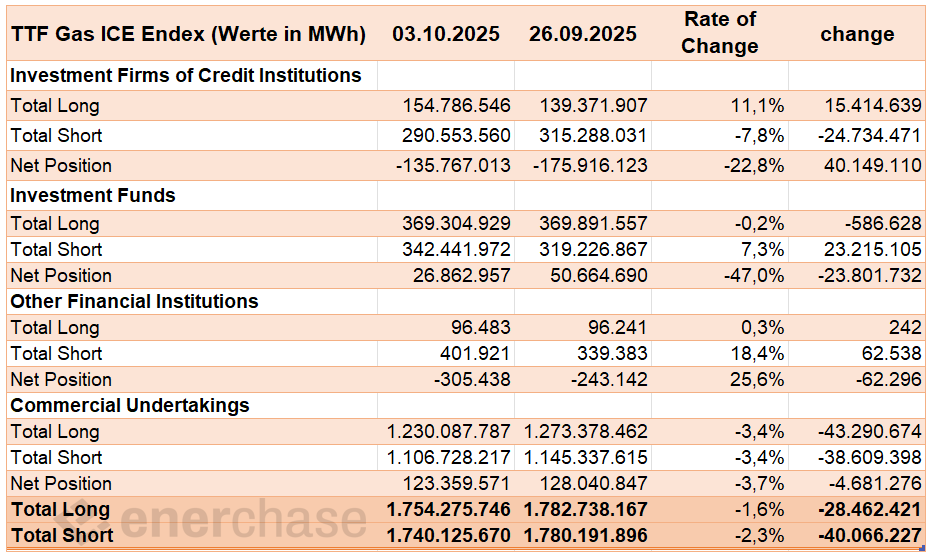The image size is (930, 554).
Task: Click the value 319.226.867
Action: tap(593, 250)
